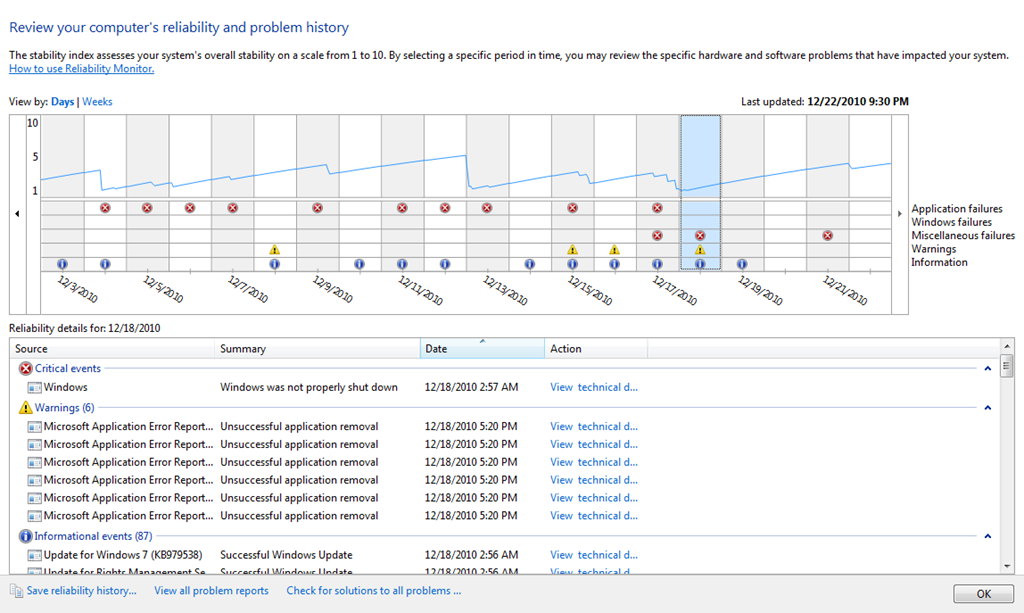Click the warning icon on 12/16/2010
This screenshot has width=1024, height=613.
[x=615, y=250]
